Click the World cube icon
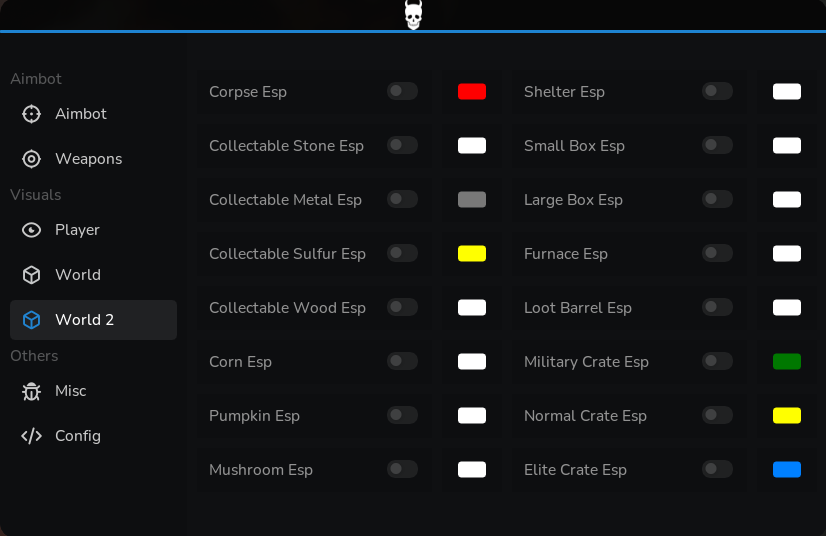This screenshot has height=536, width=826. (x=31, y=275)
